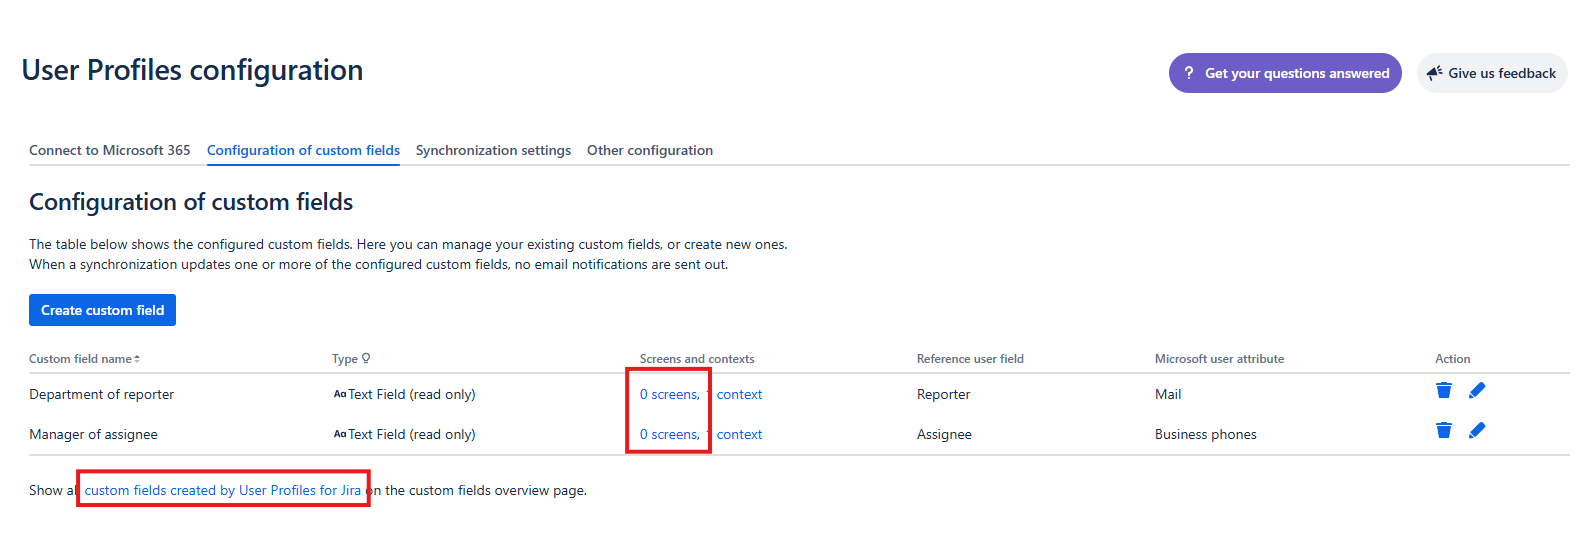Delete the Department of reporter custom field
The image size is (1595, 558).
(1443, 390)
